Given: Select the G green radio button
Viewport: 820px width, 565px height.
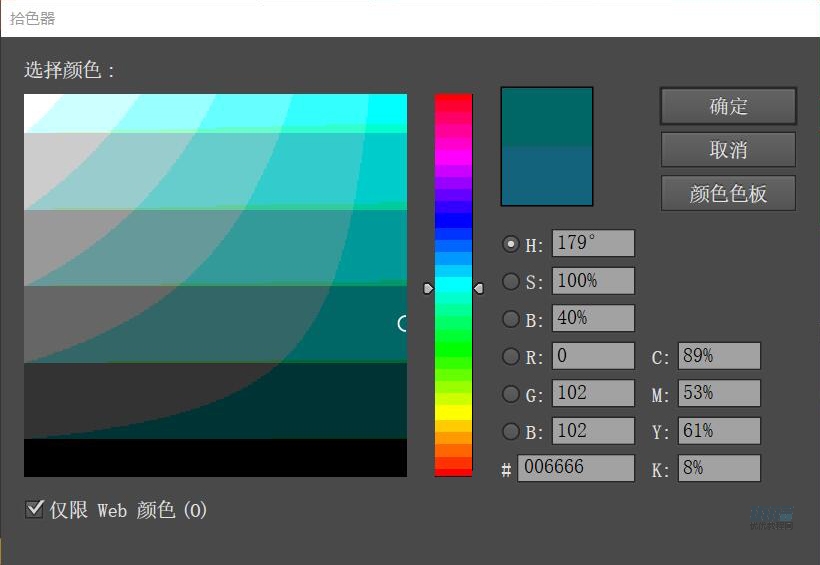Looking at the screenshot, I should tap(511, 394).
